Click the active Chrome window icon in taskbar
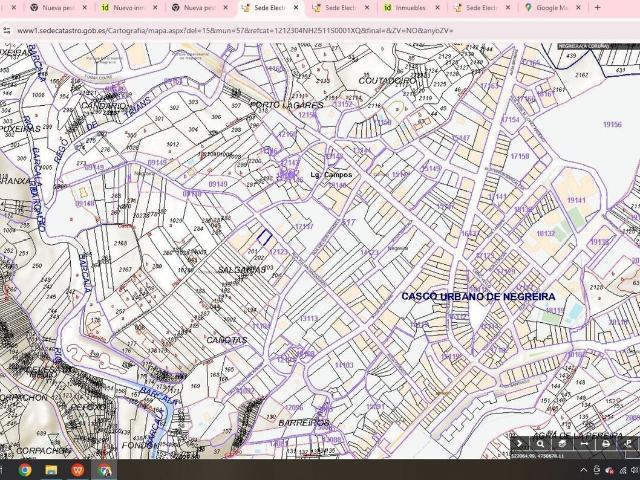The height and width of the screenshot is (480, 640). pyautogui.click(x=104, y=470)
